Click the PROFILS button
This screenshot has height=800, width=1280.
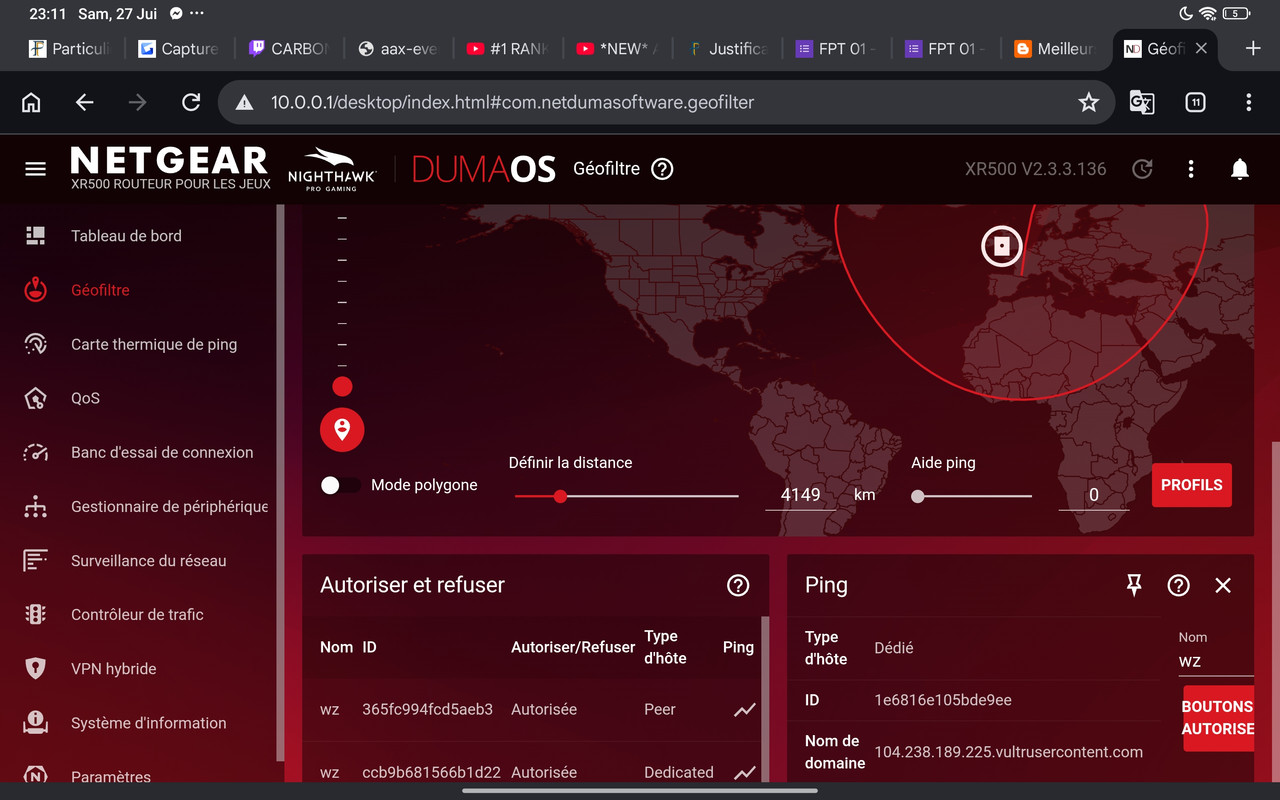coord(1191,485)
